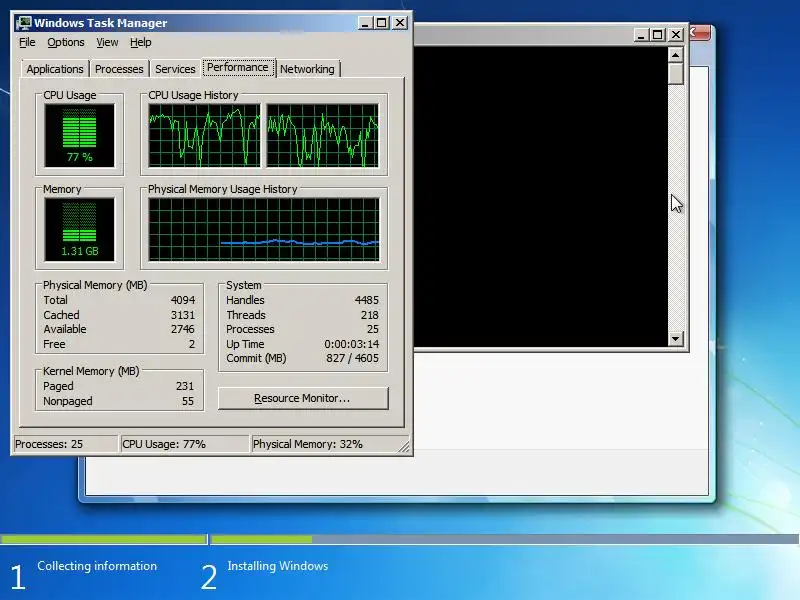Click the CPU Usage 77 % gauge
The width and height of the screenshot is (800, 600).
coord(80,135)
